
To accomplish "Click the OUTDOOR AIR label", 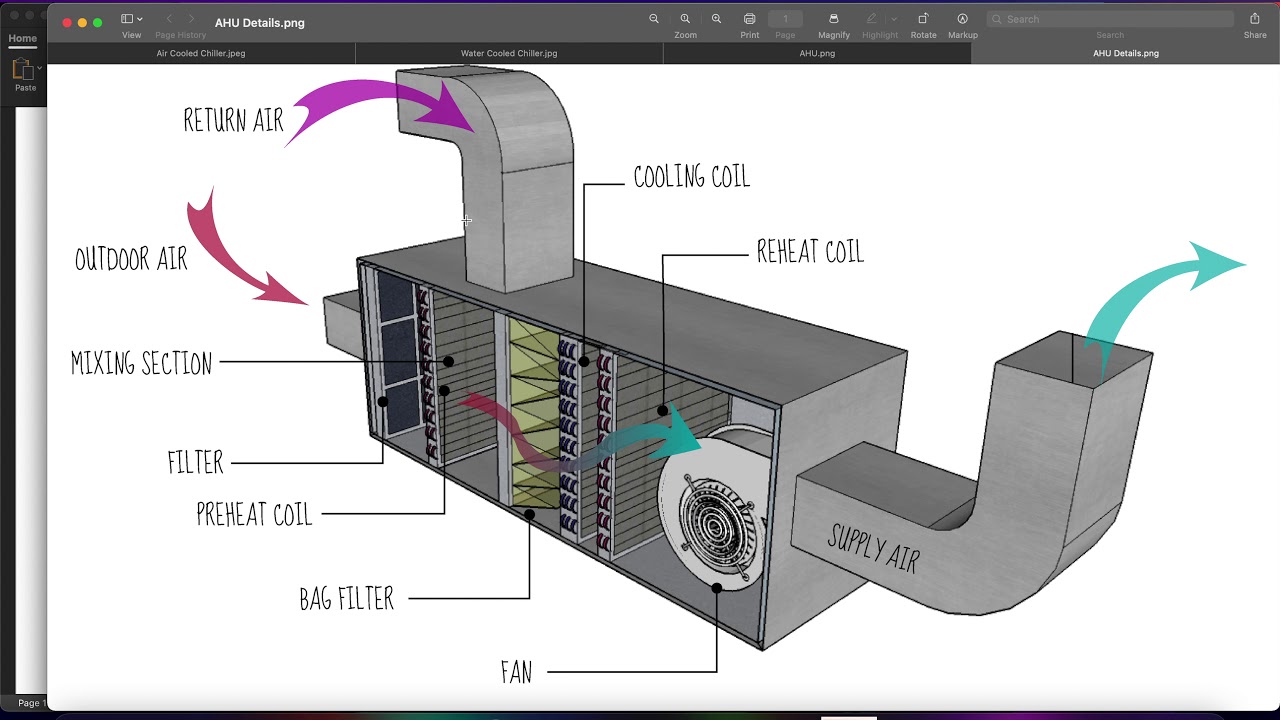I will [x=131, y=260].
